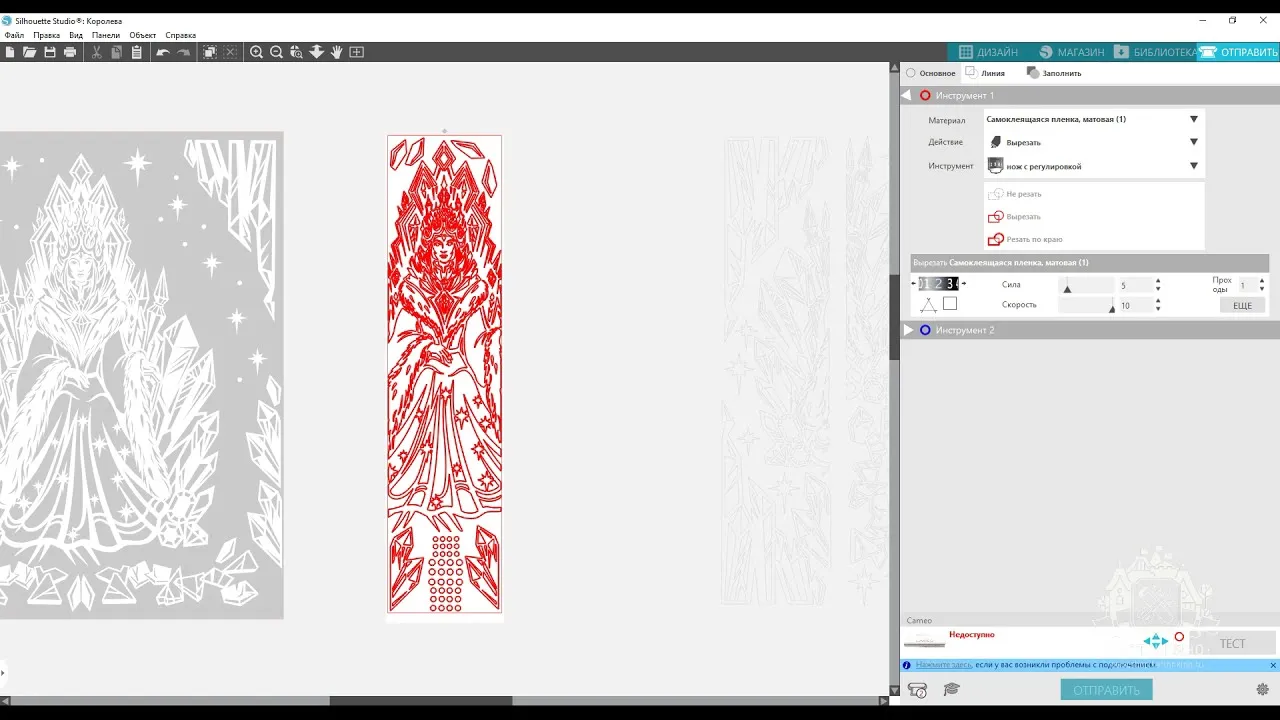Click the Скорость value field
1280x720 pixels.
click(1135, 305)
